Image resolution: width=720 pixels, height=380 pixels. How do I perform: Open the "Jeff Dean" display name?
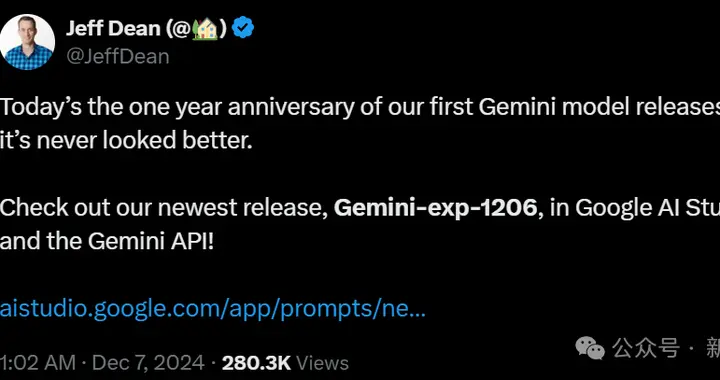113,29
